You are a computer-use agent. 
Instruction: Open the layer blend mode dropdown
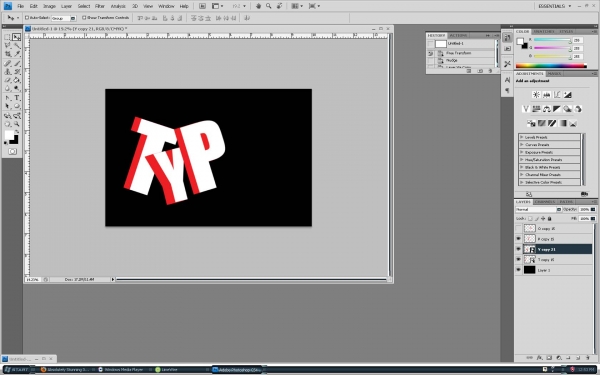pyautogui.click(x=538, y=209)
